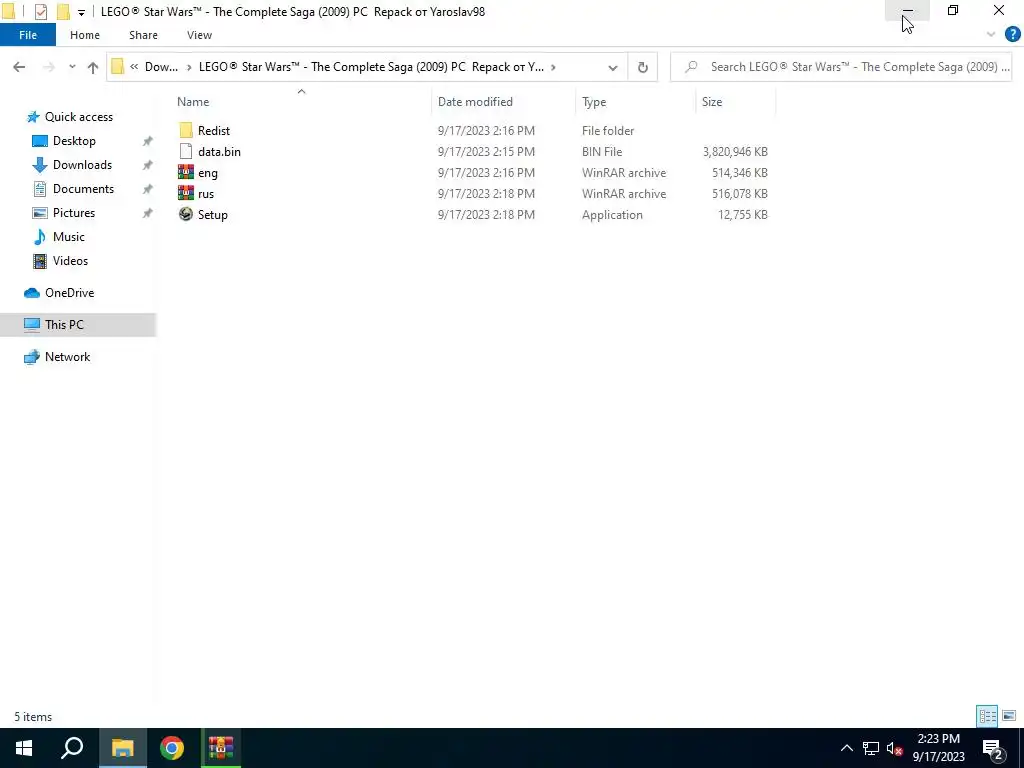Image resolution: width=1024 pixels, height=768 pixels.
Task: Open the notification center
Action: tap(993, 748)
